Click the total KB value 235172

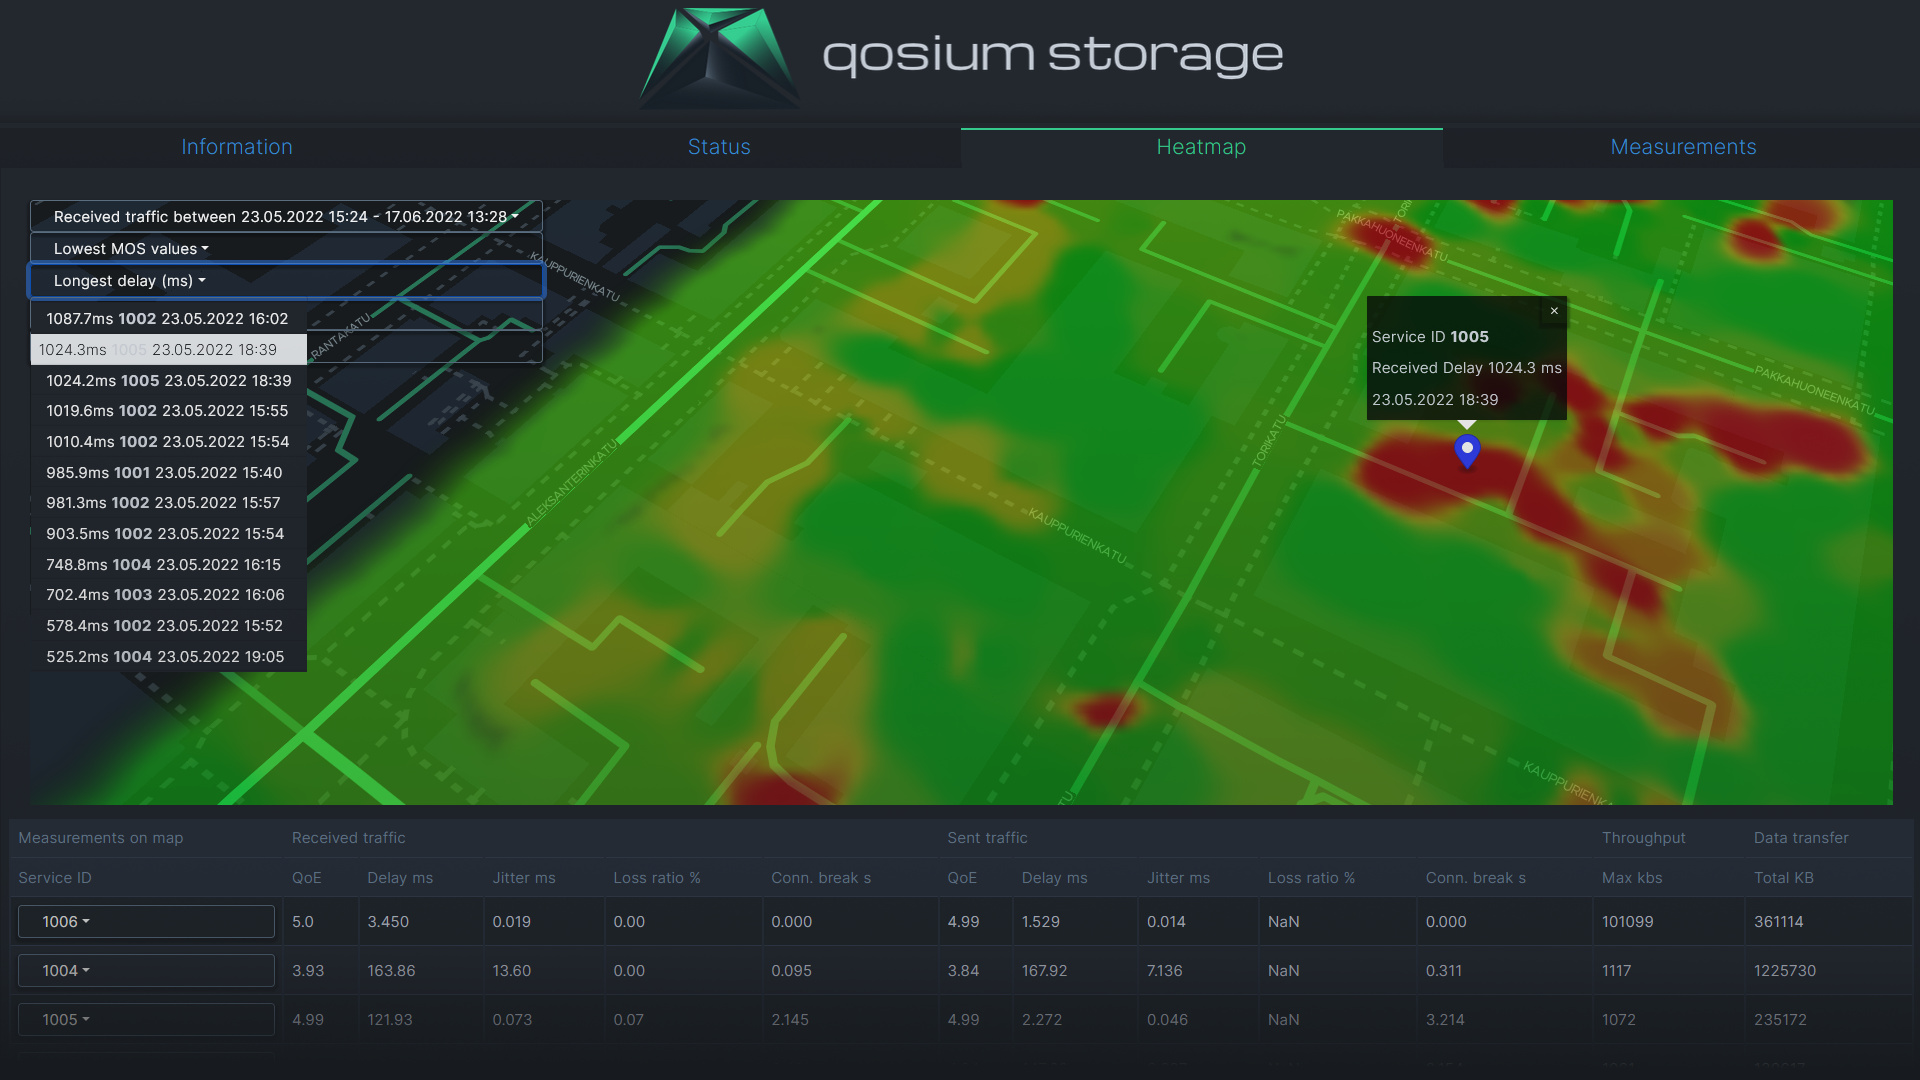coord(1781,1020)
